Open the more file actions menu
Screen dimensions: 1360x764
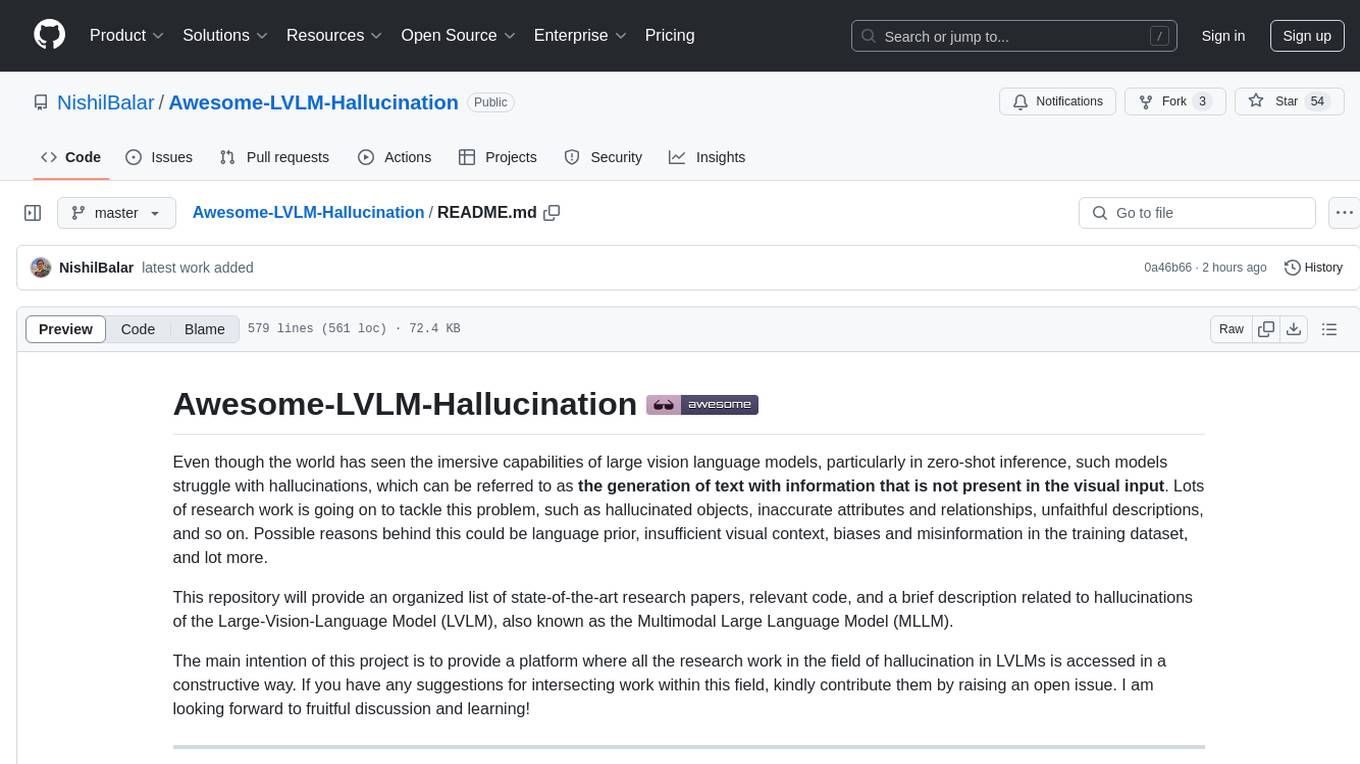[x=1344, y=213]
